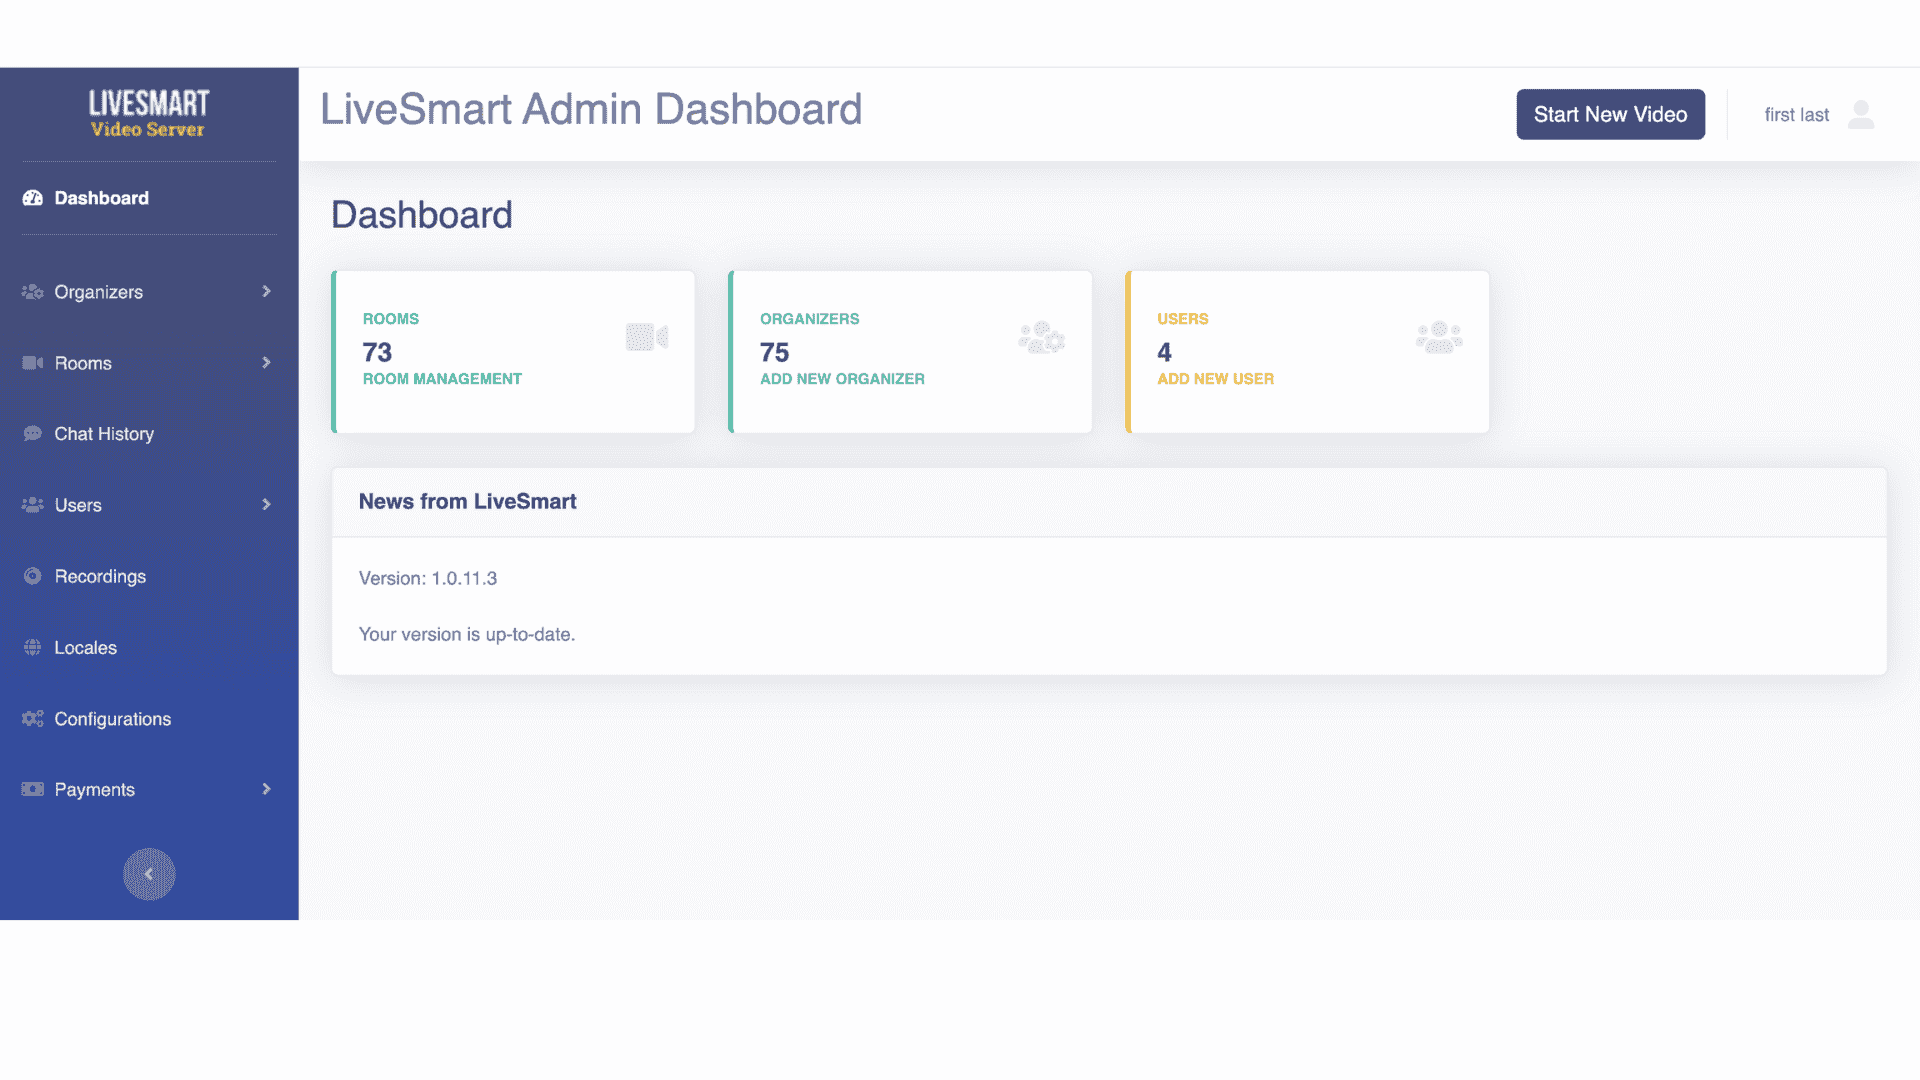Open the Users menu item

pyautogui.click(x=78, y=505)
